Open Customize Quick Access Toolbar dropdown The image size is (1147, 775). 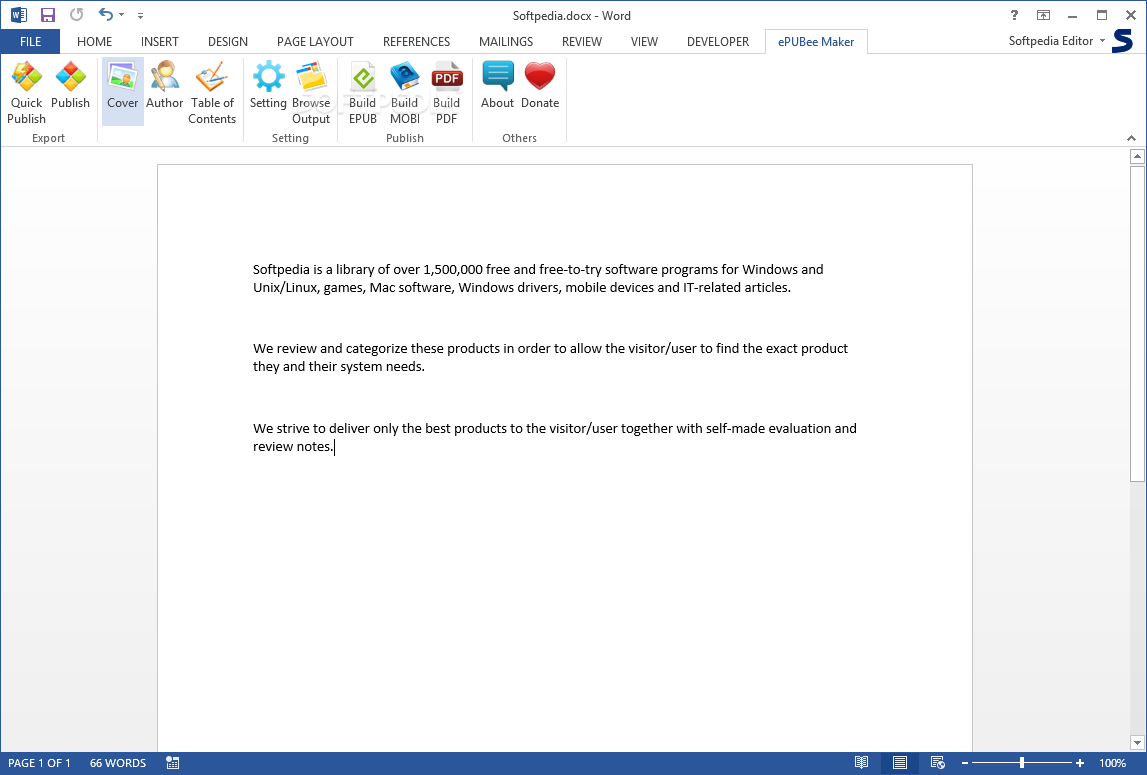(x=140, y=15)
